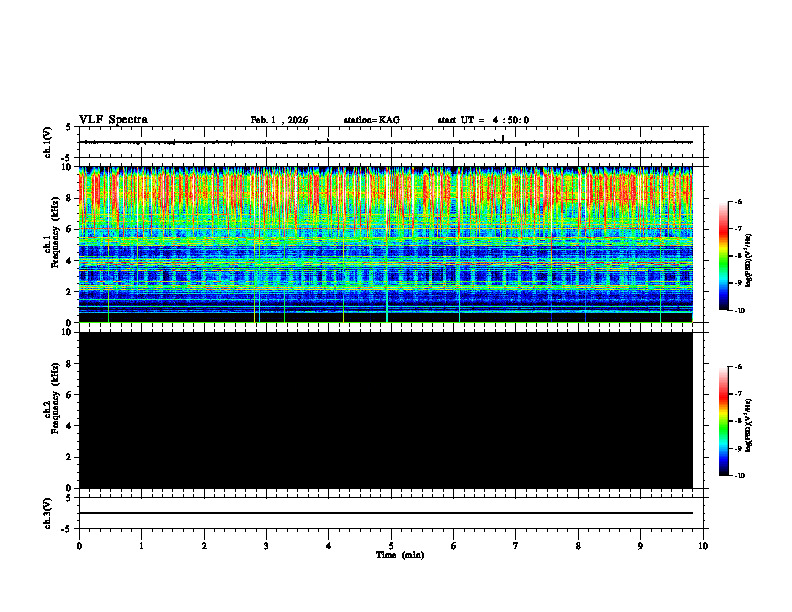Click the "VLF Spectra" plot title

click(113, 120)
